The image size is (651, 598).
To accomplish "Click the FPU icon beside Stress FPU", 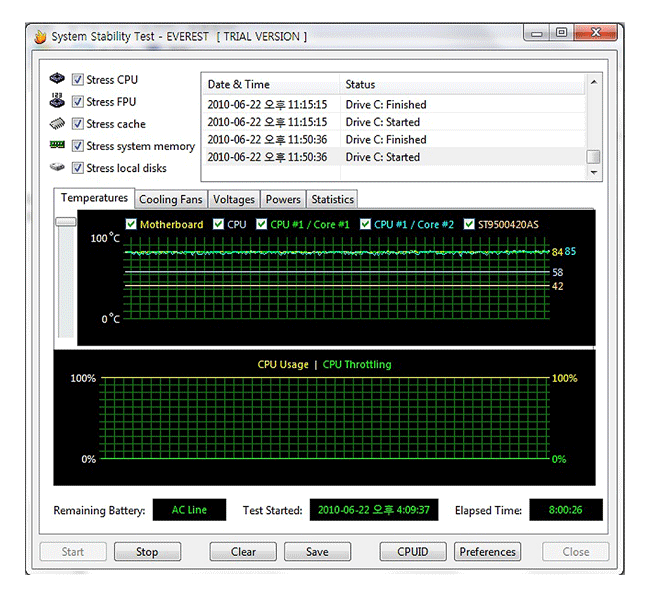I will 57,100.
